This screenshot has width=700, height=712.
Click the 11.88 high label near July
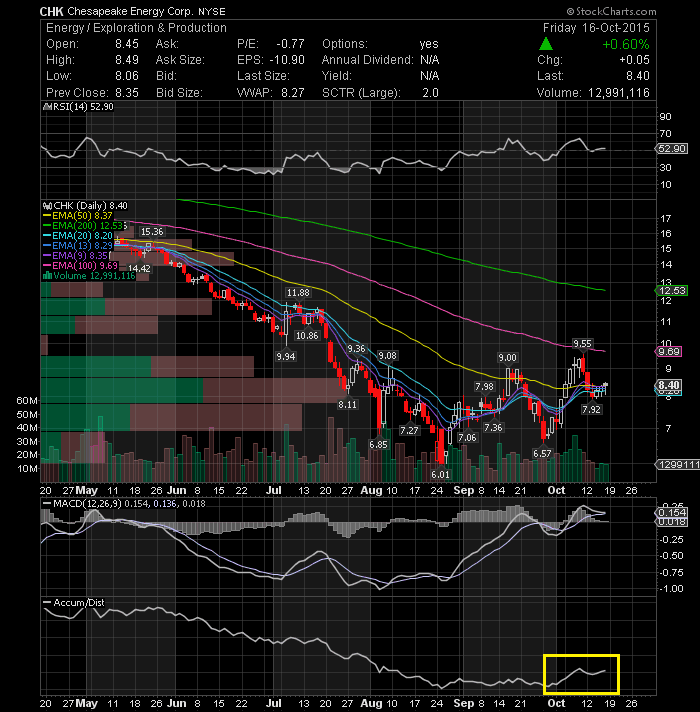click(298, 292)
